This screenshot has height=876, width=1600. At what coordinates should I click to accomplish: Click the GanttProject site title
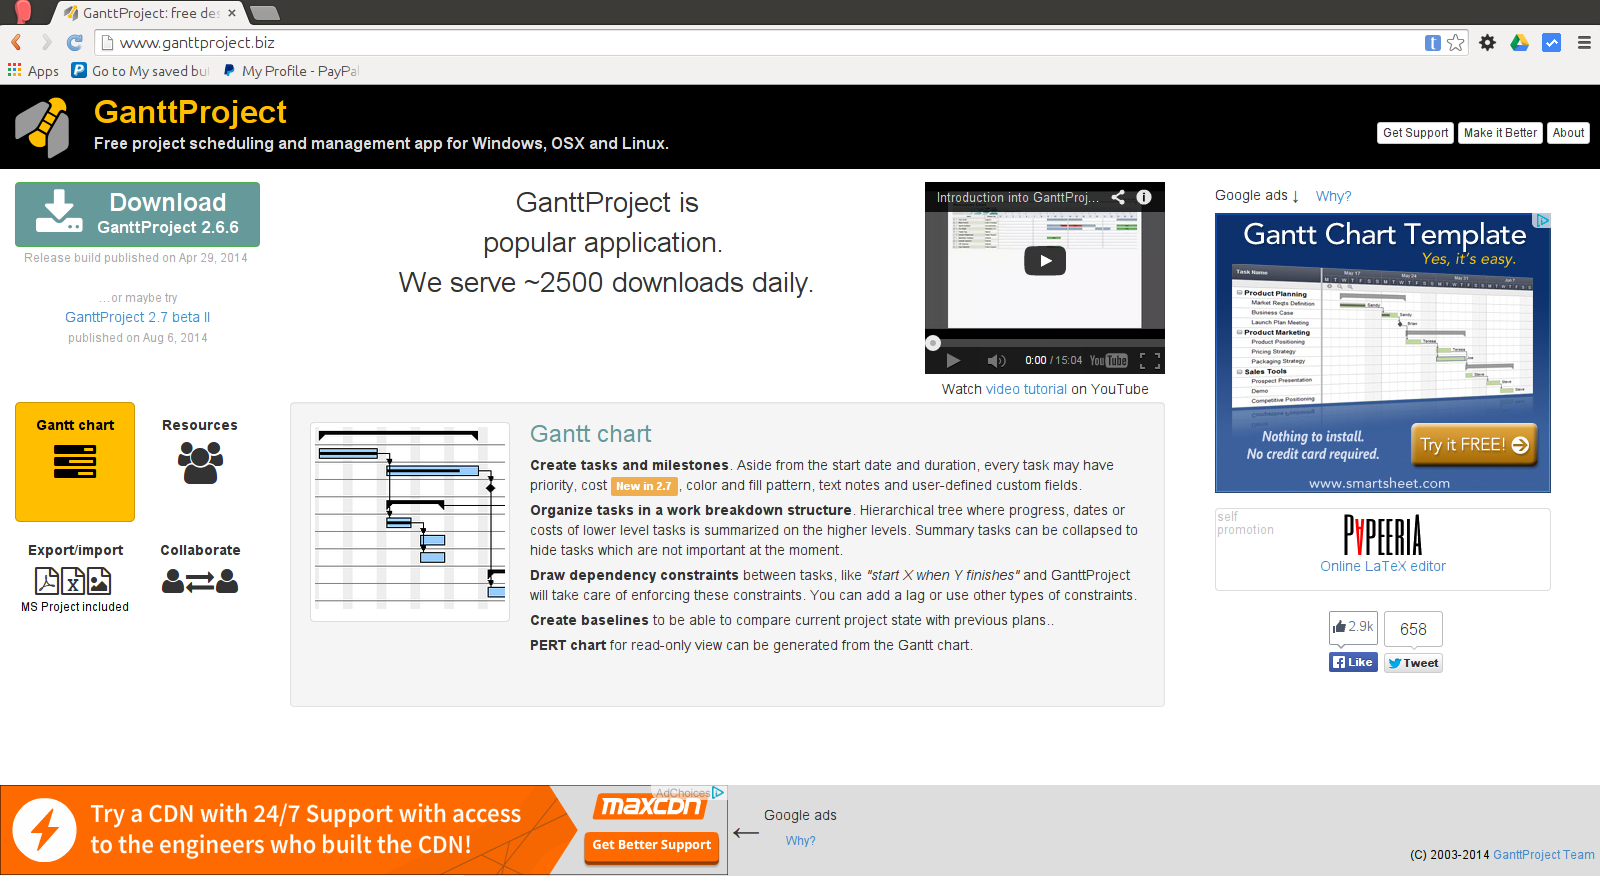click(x=190, y=112)
